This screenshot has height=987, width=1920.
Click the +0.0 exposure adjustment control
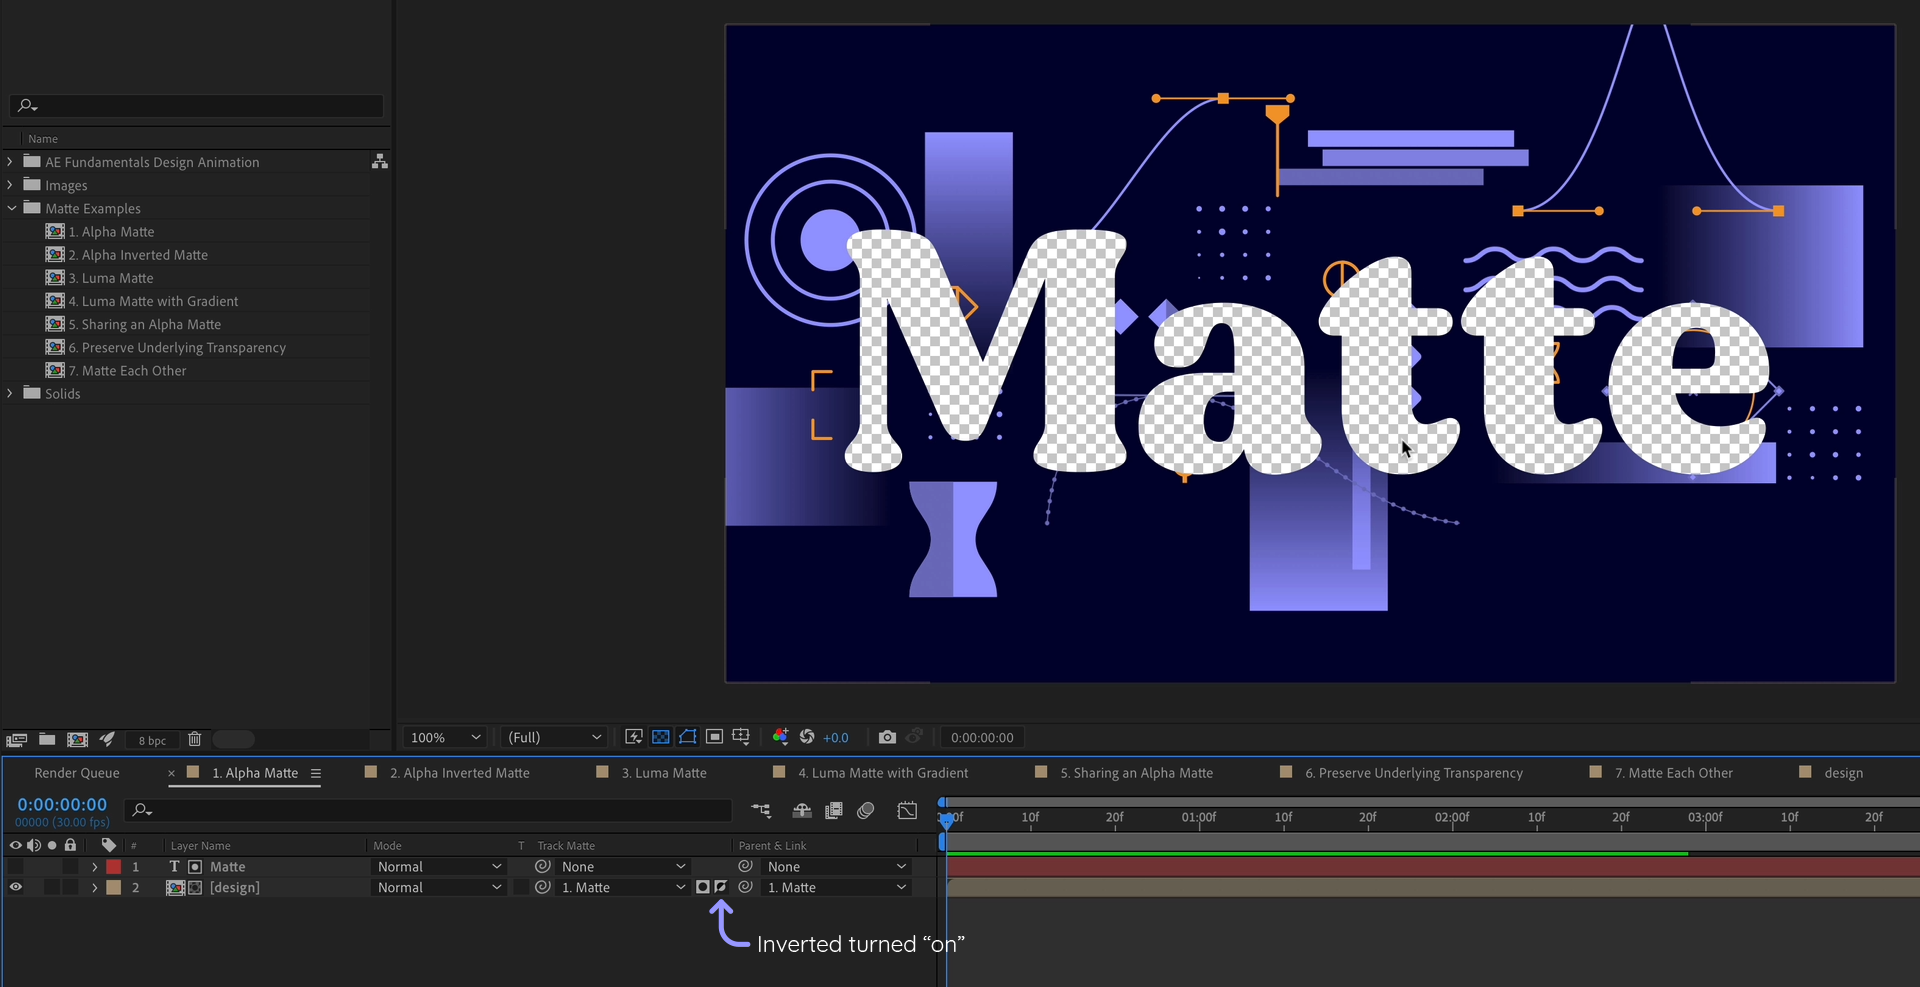click(x=837, y=737)
